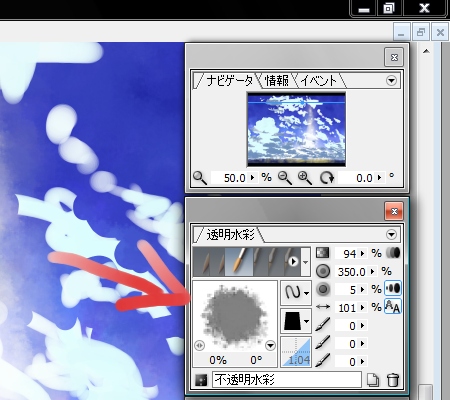Image resolution: width=450 pixels, height=400 pixels.
Task: Click the opacity value field 94
Action: click(347, 253)
